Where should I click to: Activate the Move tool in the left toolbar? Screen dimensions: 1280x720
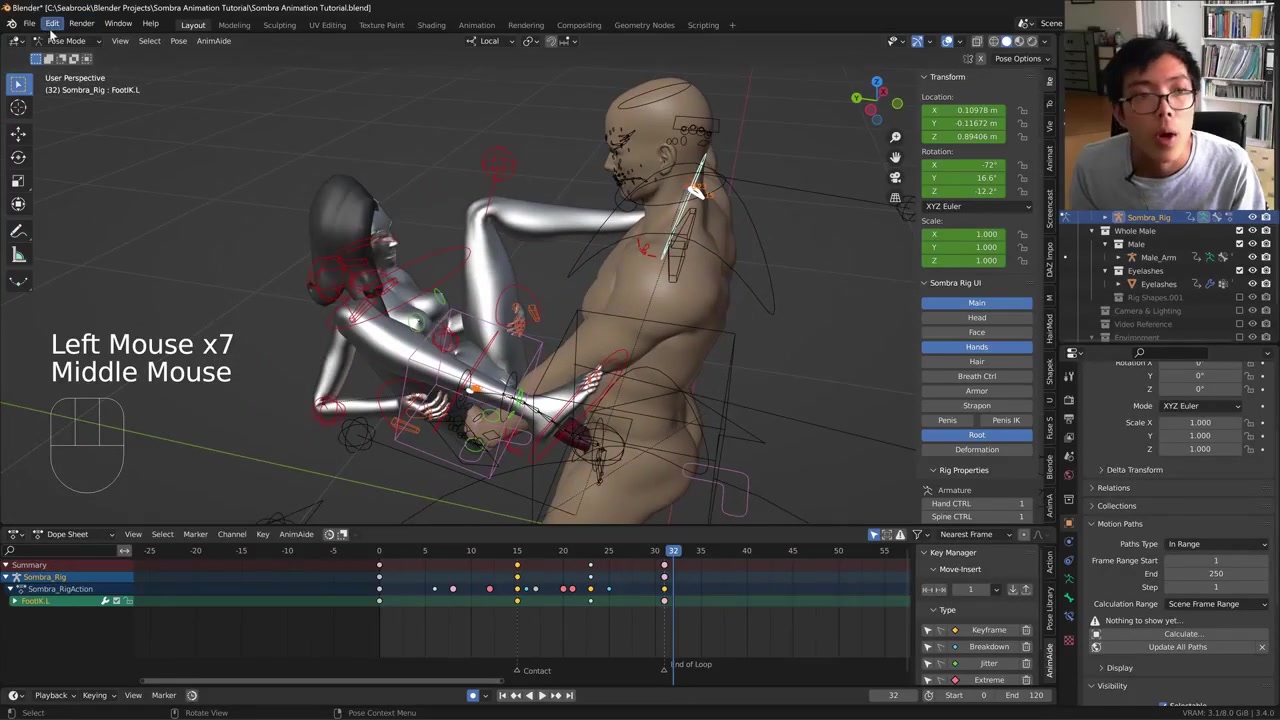click(18, 133)
